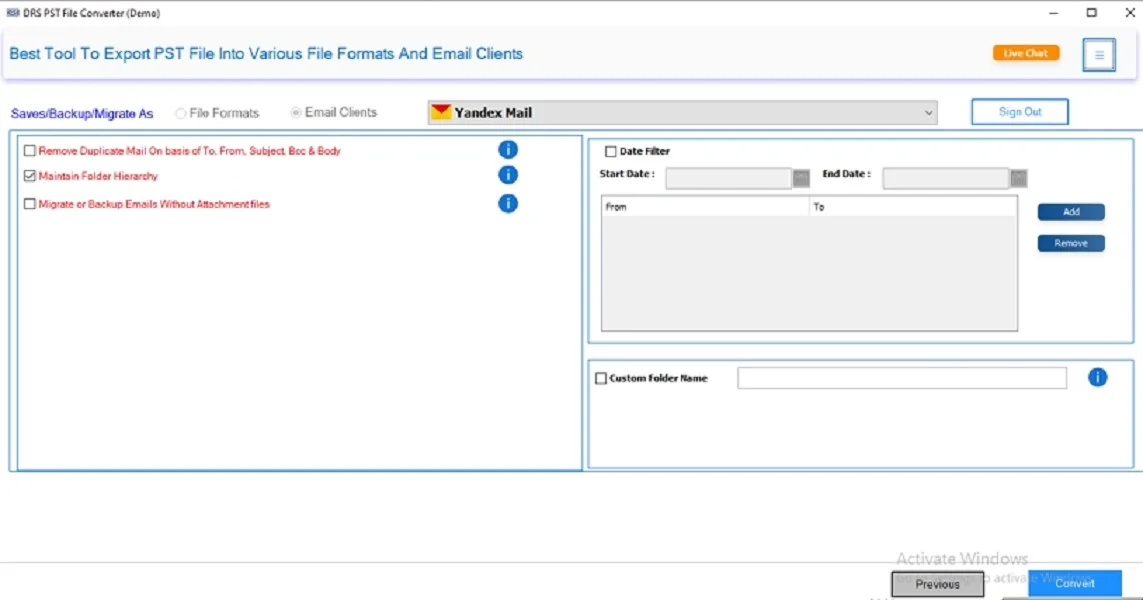Enable the Date Filter checkbox
This screenshot has height=600, width=1143.
click(x=611, y=152)
